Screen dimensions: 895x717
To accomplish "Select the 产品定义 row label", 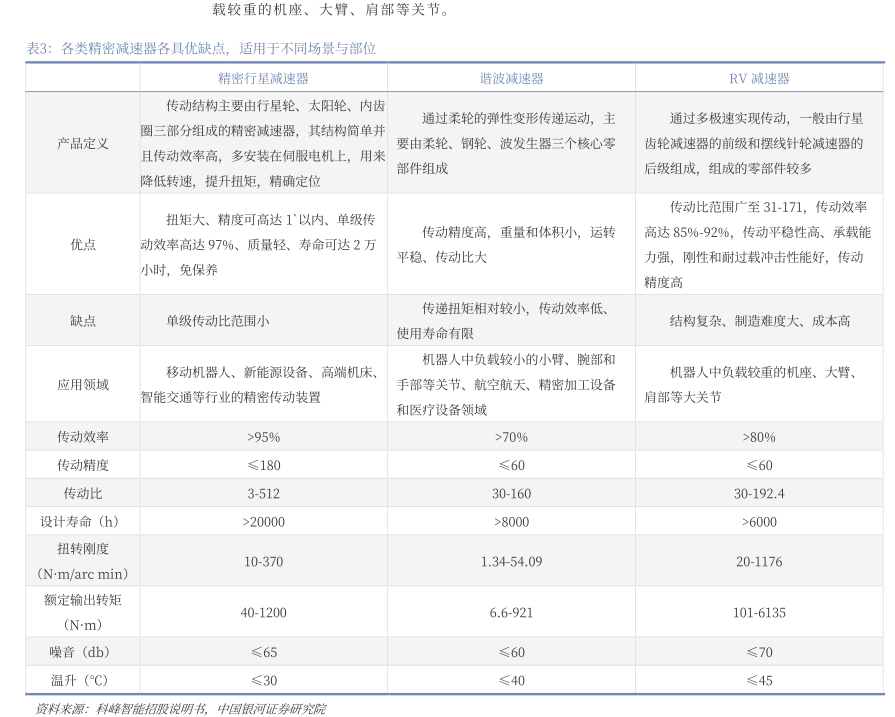I will 83,143.
